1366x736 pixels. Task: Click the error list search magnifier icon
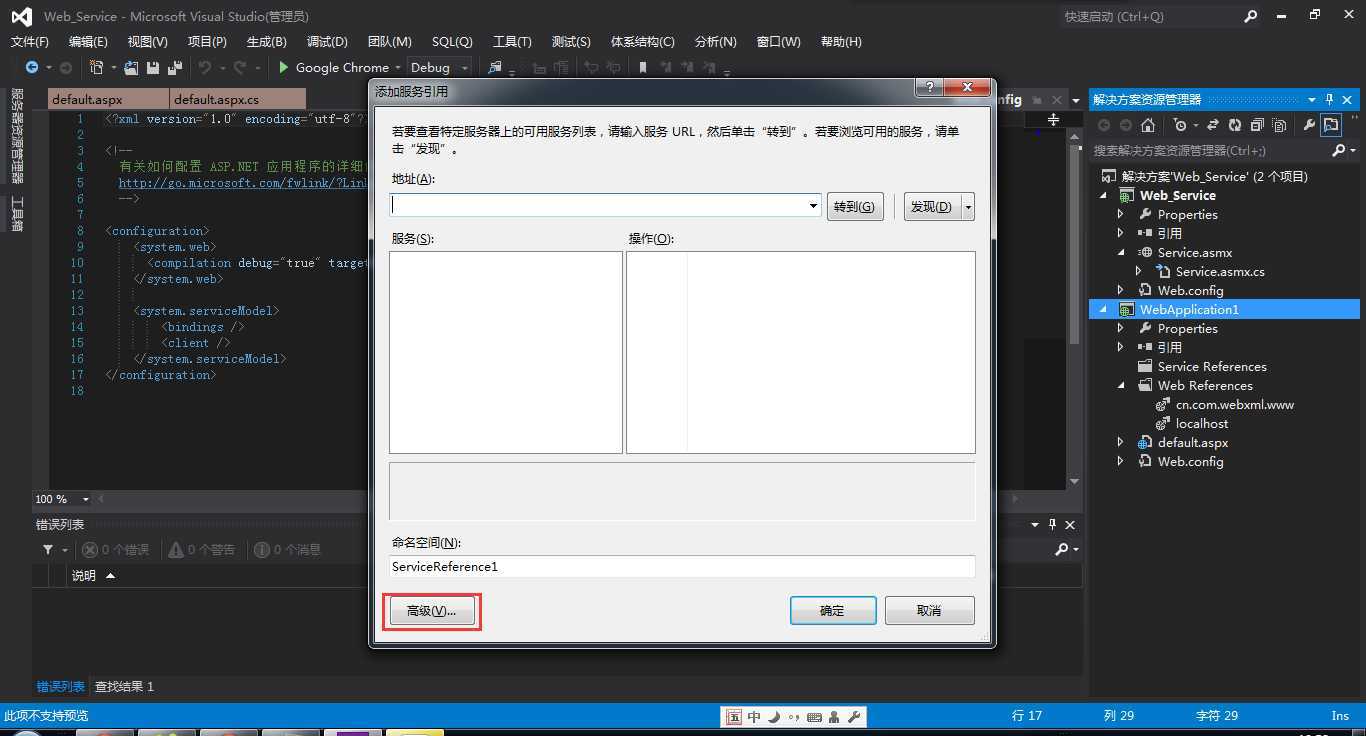(x=1062, y=549)
